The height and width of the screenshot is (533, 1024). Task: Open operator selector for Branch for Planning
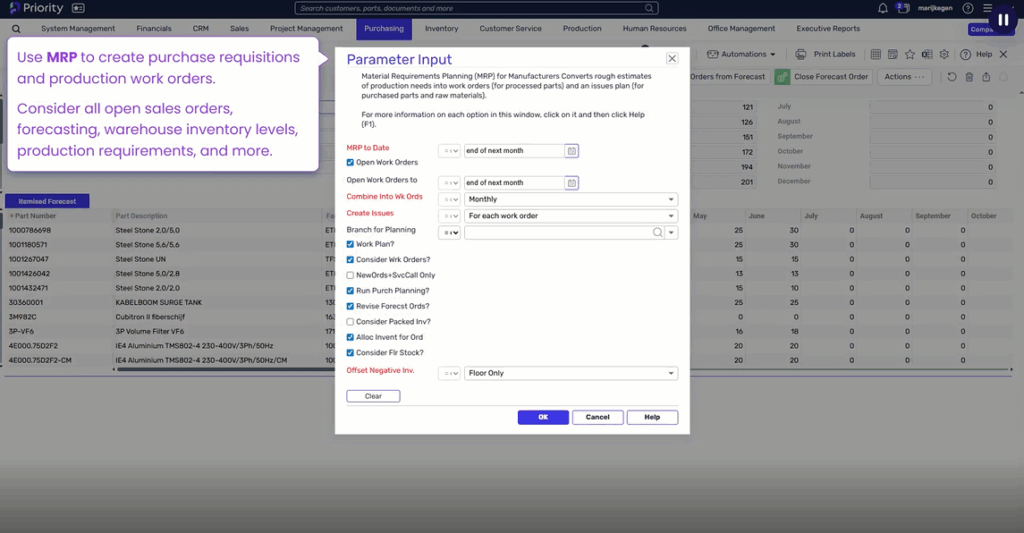pos(449,233)
